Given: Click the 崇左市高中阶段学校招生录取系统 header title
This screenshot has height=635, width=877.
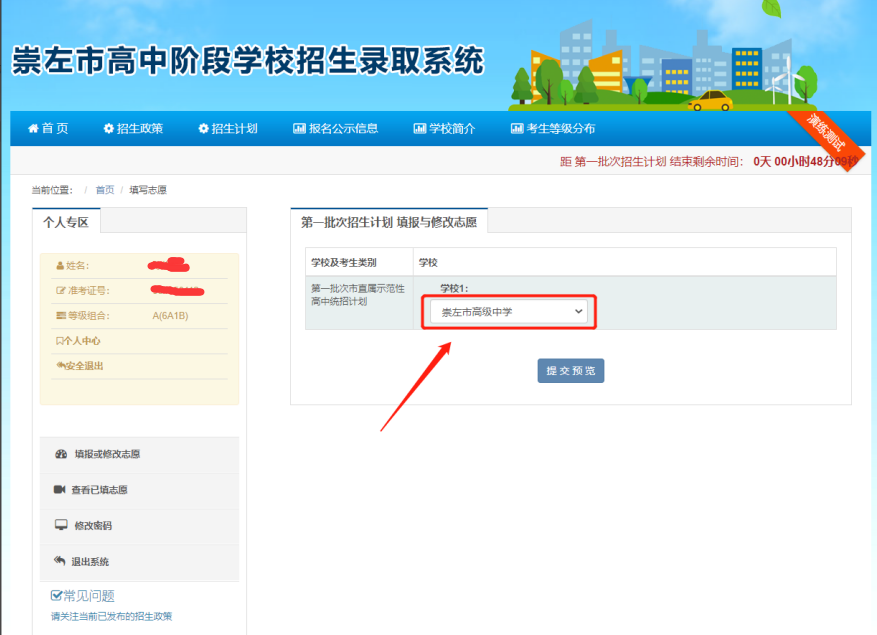Looking at the screenshot, I should (247, 62).
